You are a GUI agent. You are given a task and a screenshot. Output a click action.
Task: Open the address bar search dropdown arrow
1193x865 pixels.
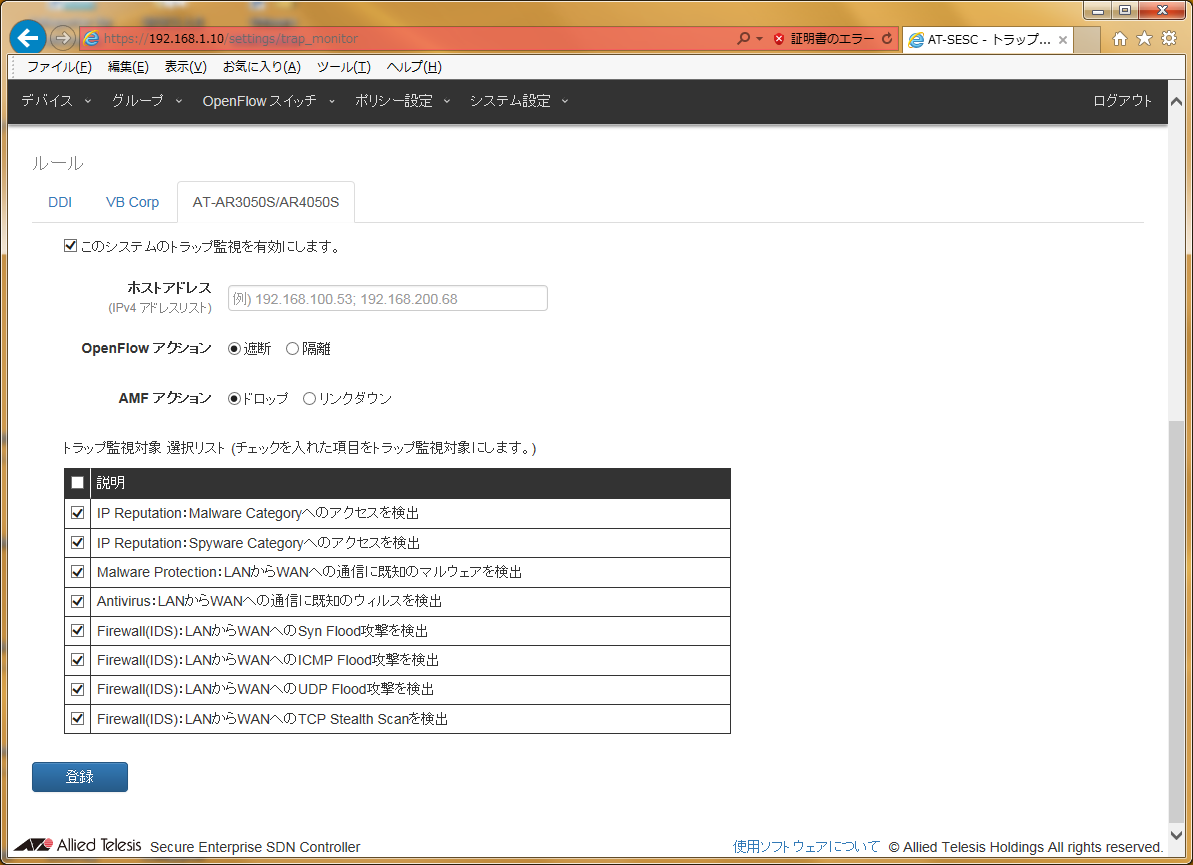point(759,39)
